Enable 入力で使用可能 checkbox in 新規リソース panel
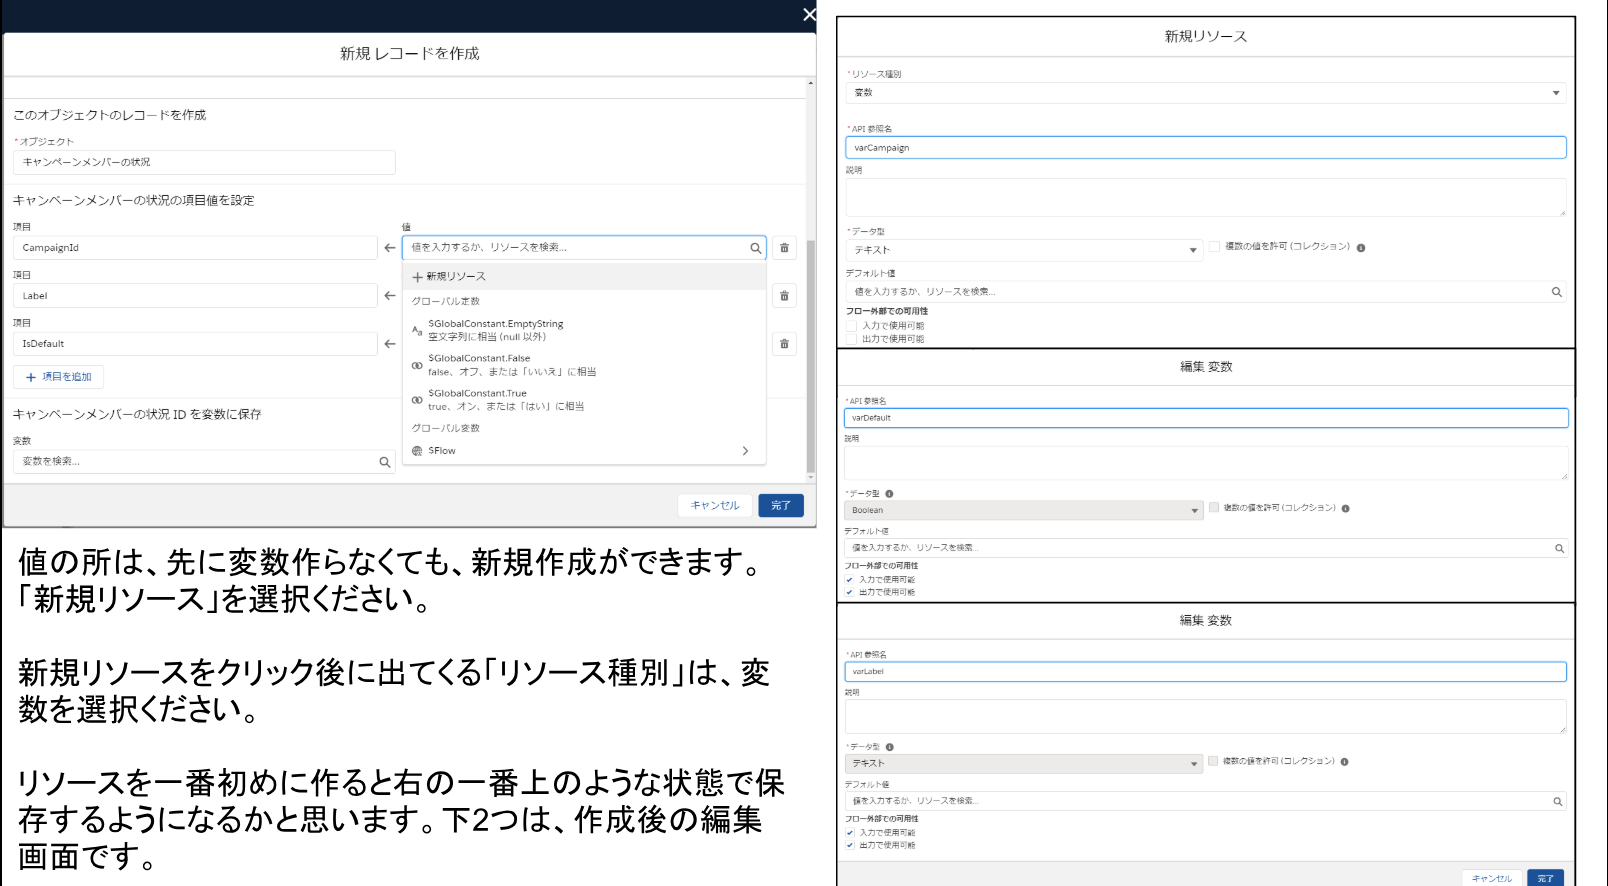The width and height of the screenshot is (1608, 886). 851,326
